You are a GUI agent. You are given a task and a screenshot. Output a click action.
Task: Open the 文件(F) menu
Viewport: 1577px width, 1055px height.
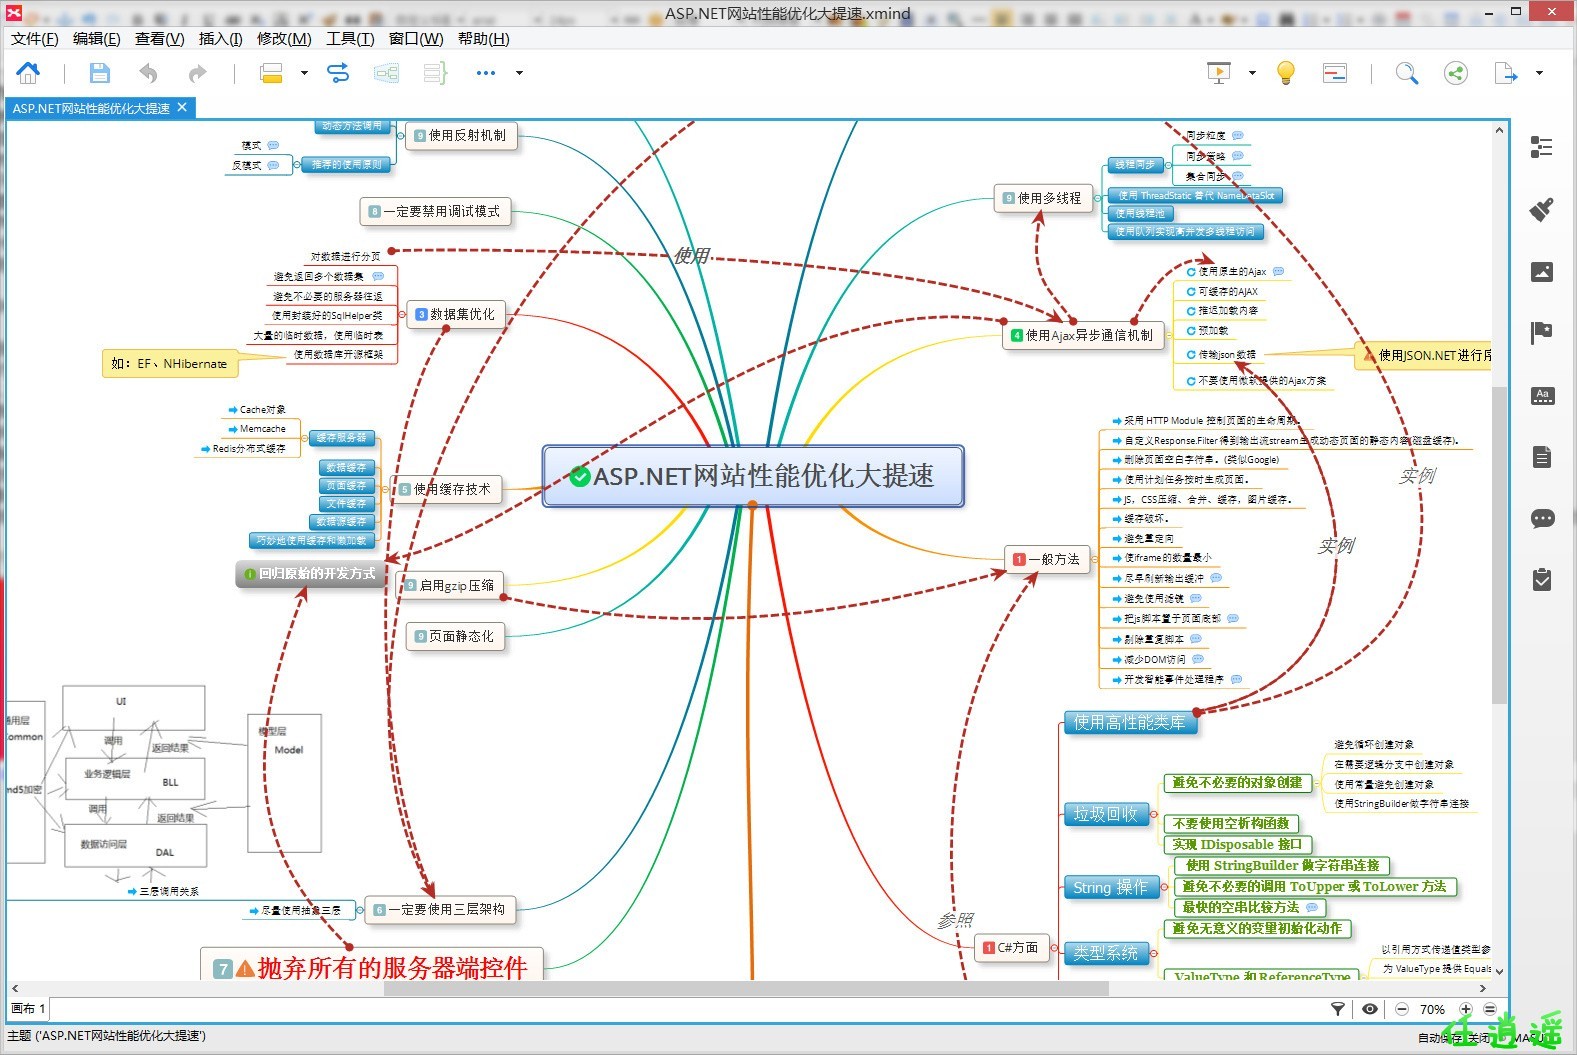pos(34,38)
